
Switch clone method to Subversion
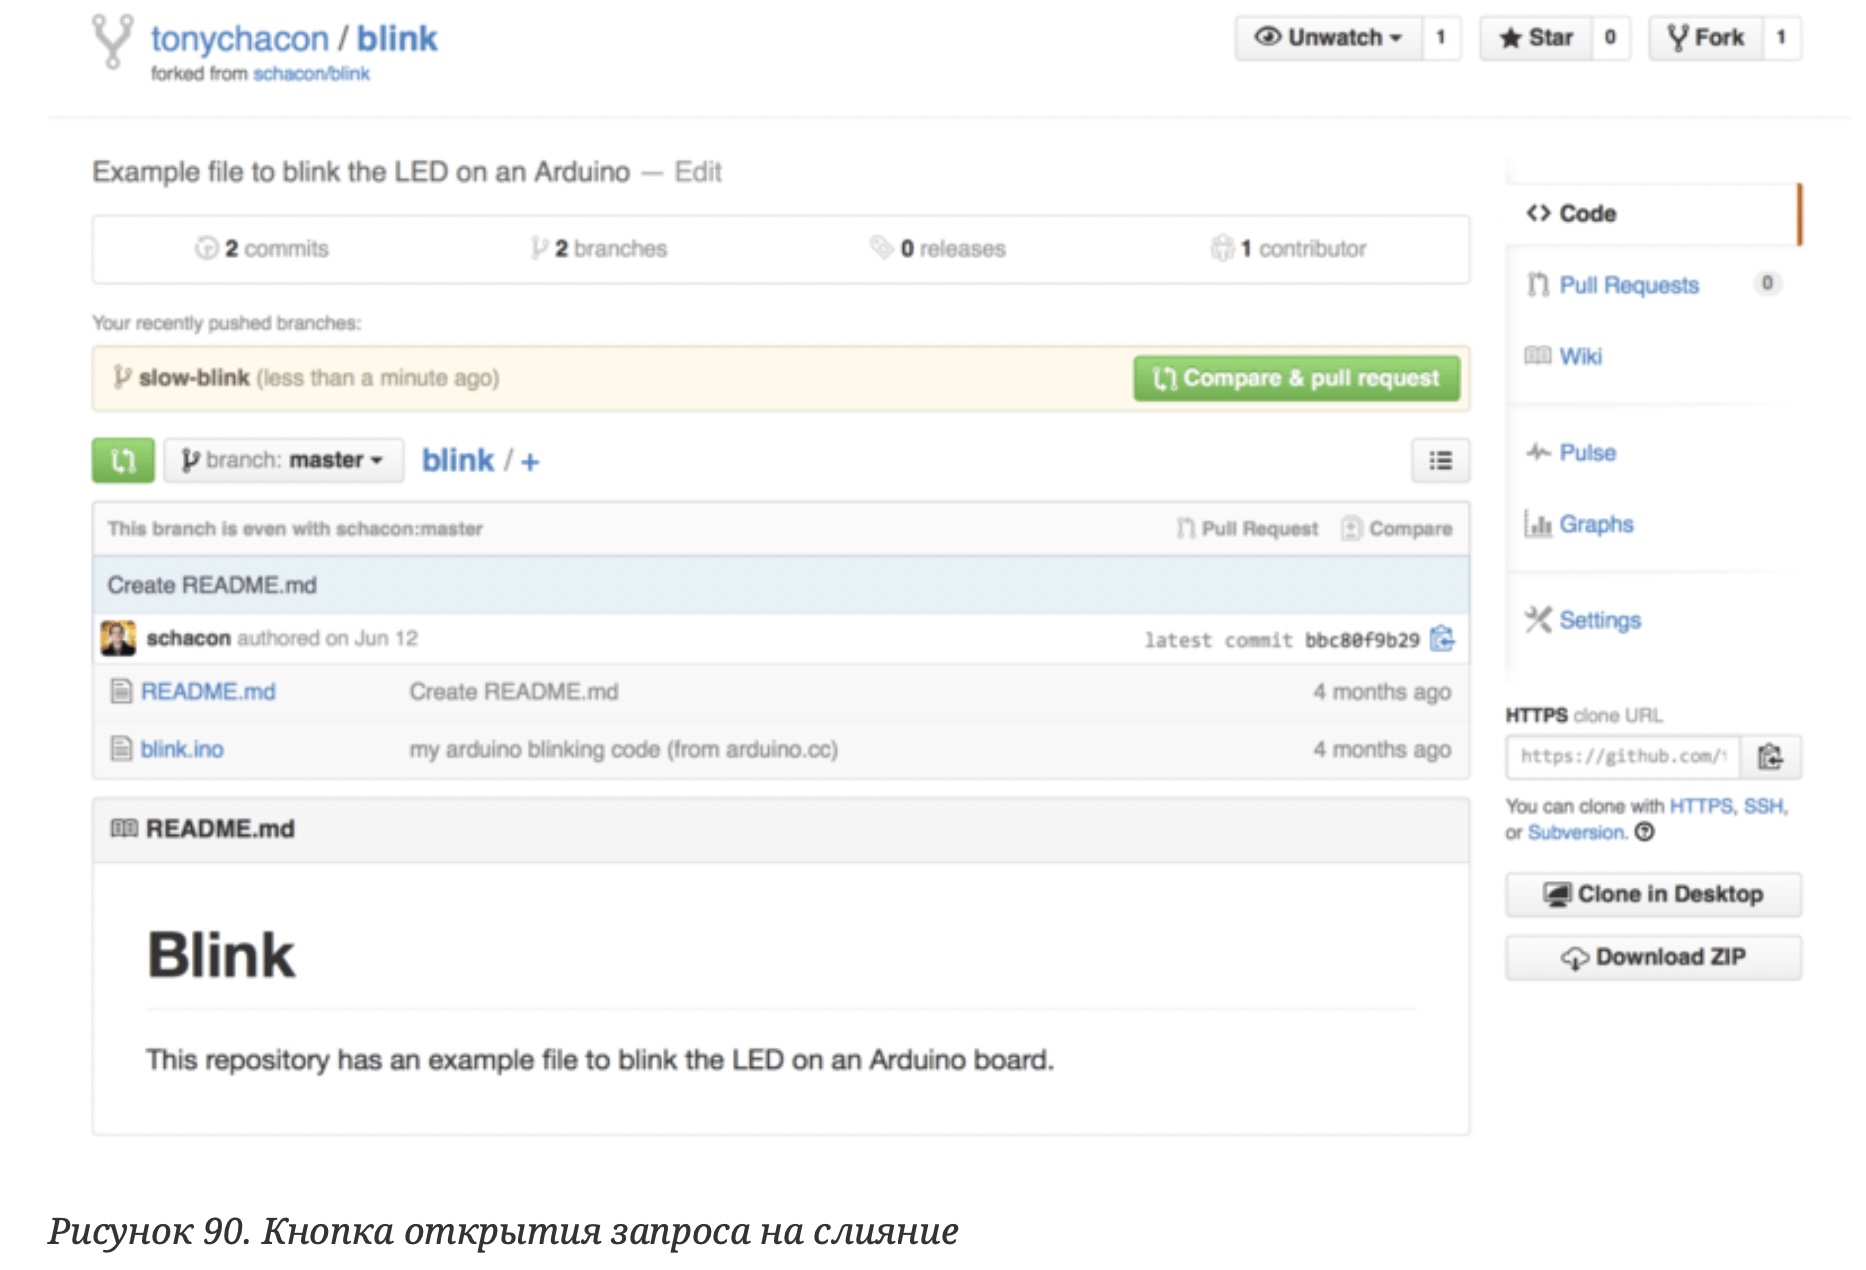pyautogui.click(x=1577, y=832)
